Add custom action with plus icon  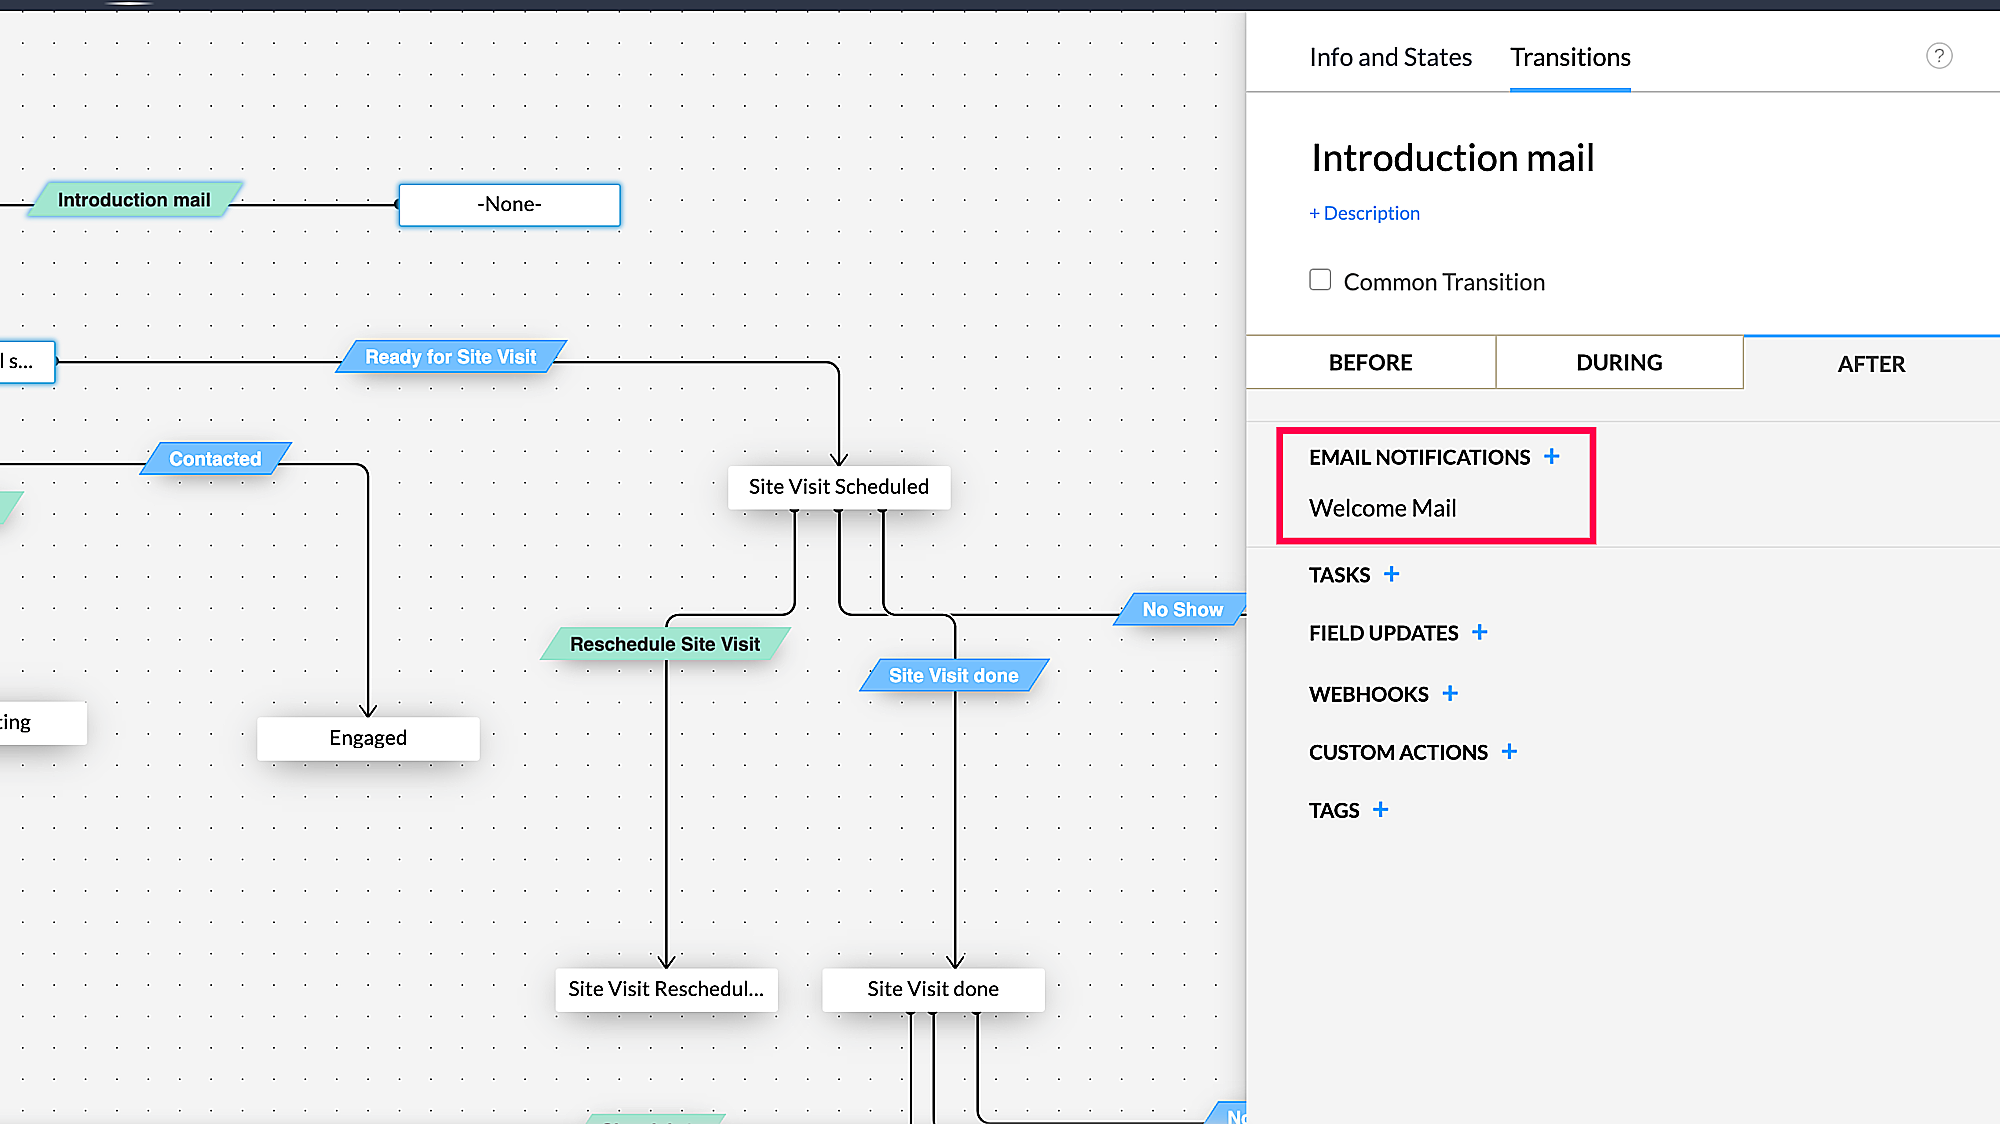[x=1509, y=751]
